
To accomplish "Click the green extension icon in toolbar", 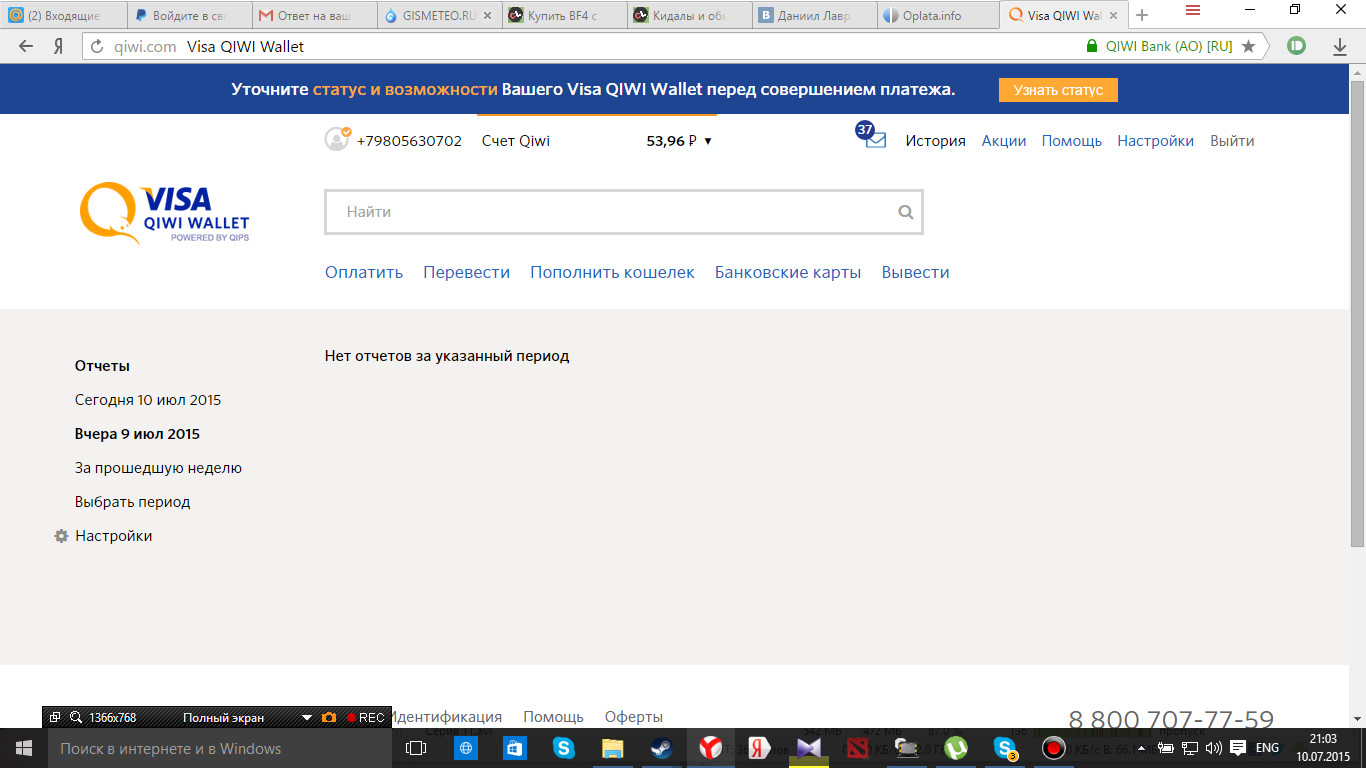I will pyautogui.click(x=1297, y=45).
